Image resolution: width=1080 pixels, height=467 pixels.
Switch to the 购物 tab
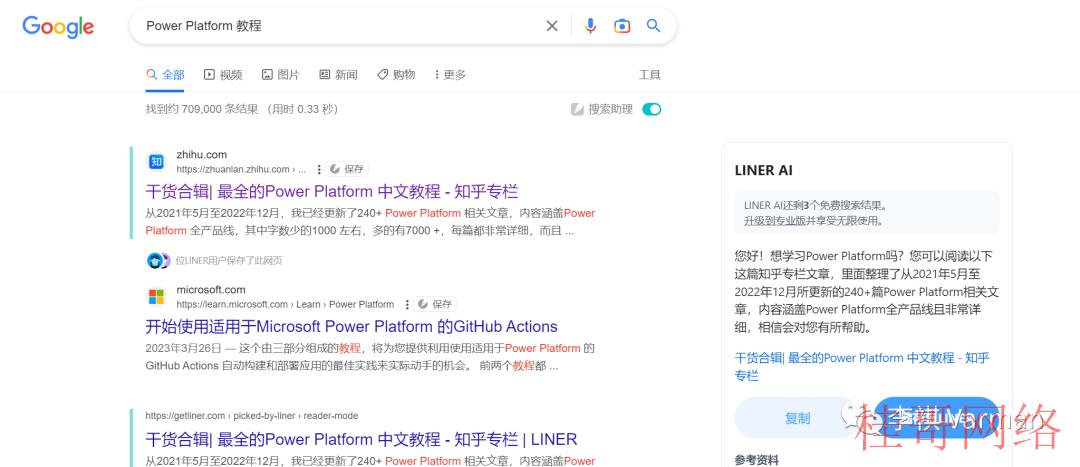396,74
